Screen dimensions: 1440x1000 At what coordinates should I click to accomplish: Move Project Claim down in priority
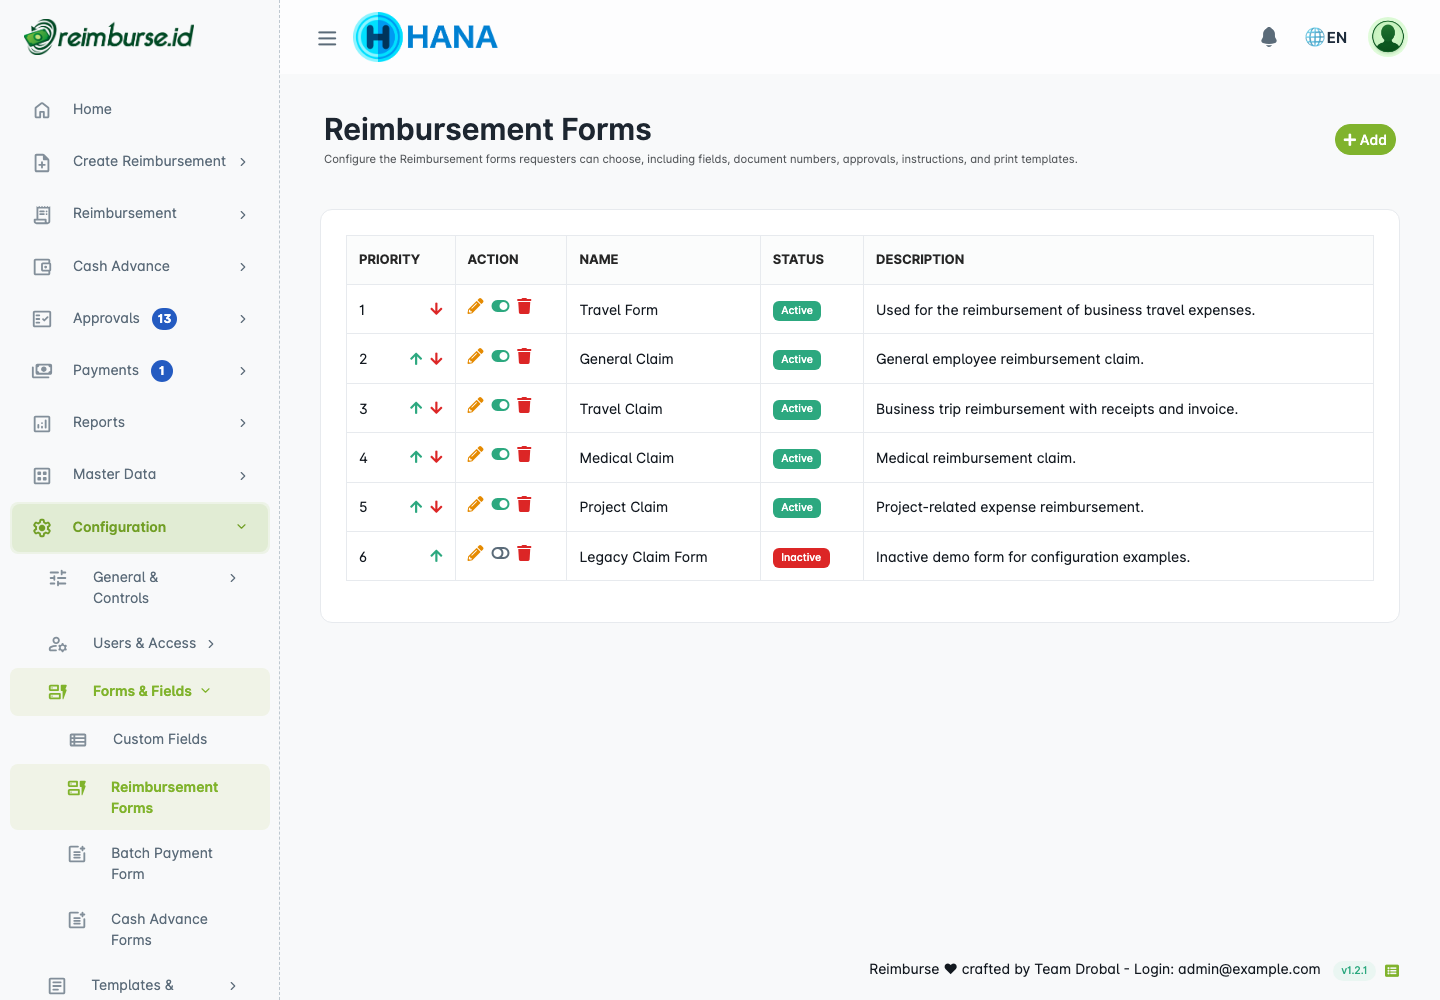[436, 507]
